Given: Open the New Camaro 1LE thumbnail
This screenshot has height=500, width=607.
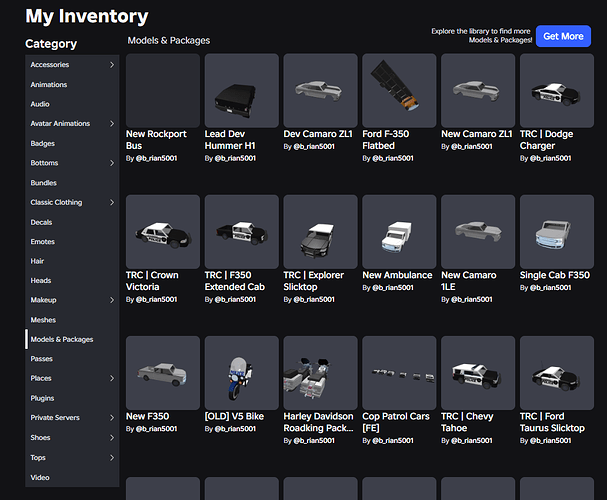Looking at the screenshot, I should [x=478, y=232].
